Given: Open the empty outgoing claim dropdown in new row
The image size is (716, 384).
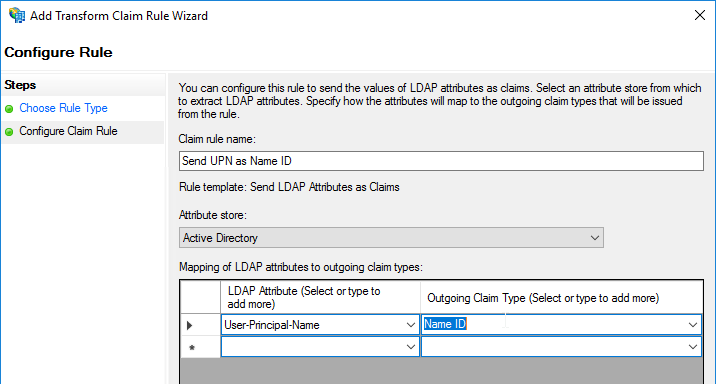Looking at the screenshot, I should pyautogui.click(x=693, y=347).
